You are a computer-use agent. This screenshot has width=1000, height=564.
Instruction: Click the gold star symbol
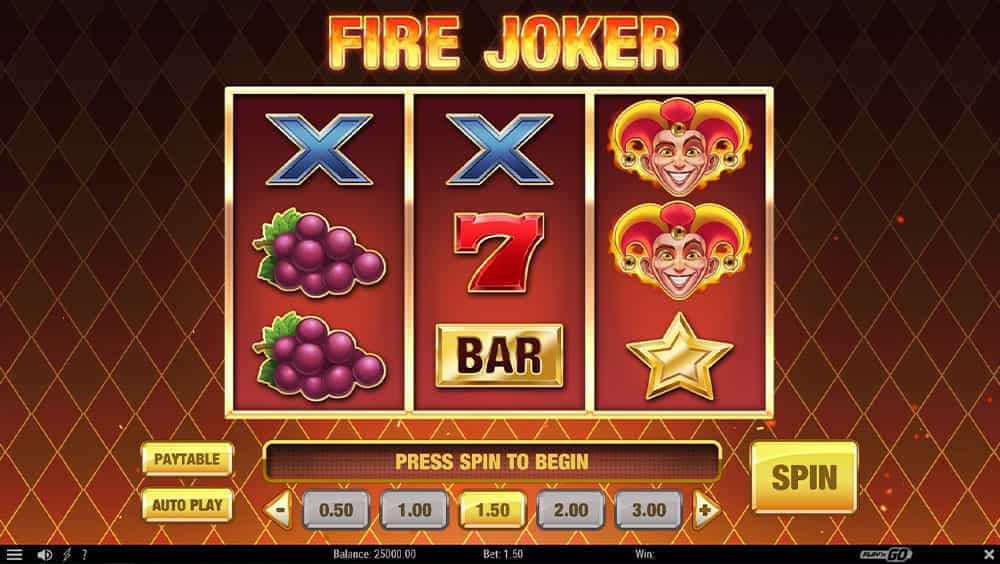[x=679, y=356]
